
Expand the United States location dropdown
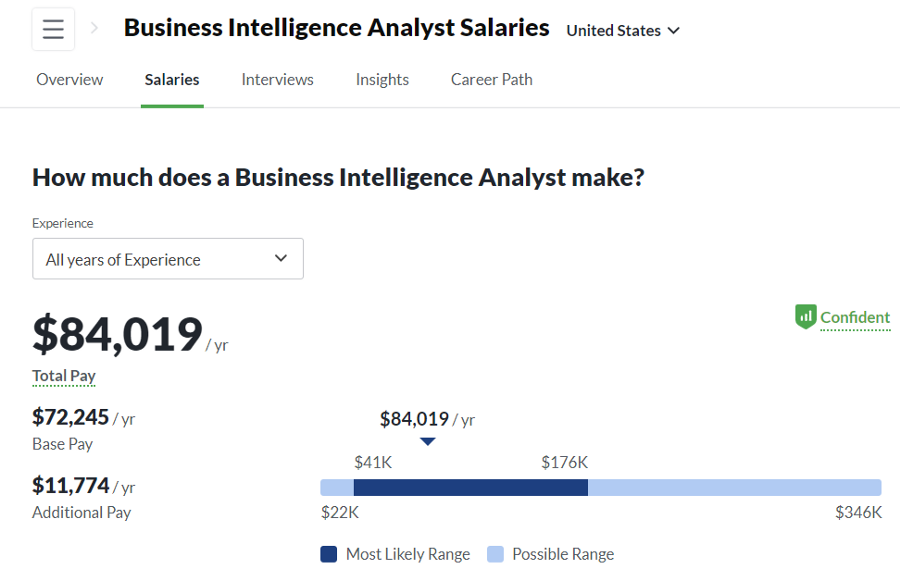[623, 30]
